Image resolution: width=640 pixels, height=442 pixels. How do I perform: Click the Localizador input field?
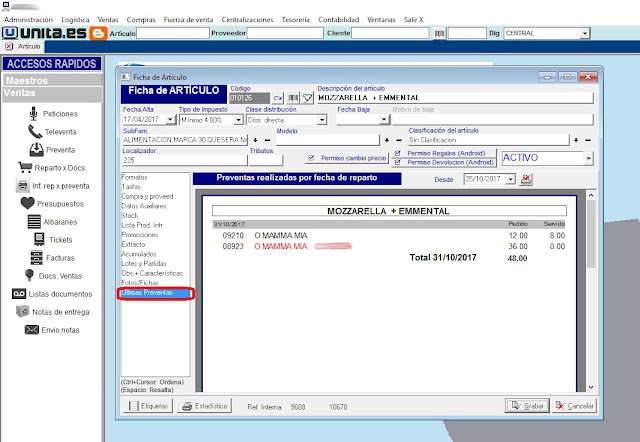(x=183, y=160)
